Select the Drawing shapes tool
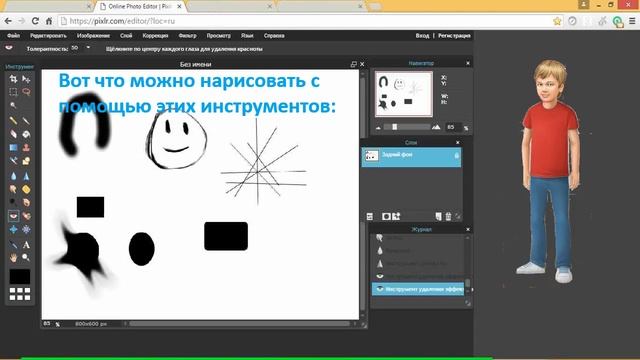Screen dimensions: 640x360 (x=26, y=161)
